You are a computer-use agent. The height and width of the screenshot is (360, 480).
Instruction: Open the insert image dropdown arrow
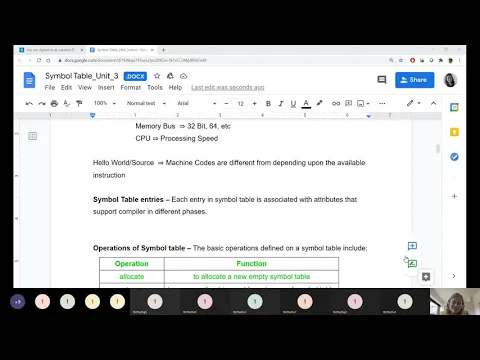click(368, 104)
